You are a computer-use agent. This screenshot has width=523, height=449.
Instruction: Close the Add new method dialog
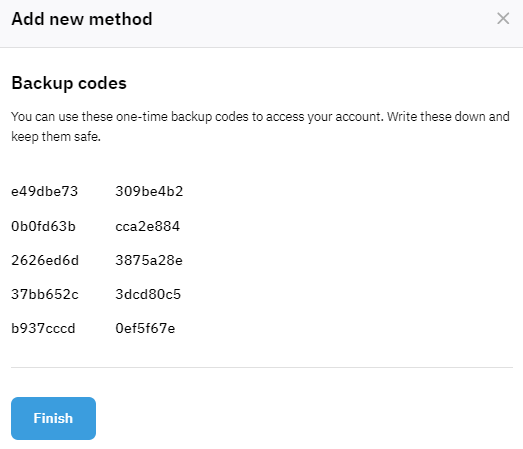point(503,19)
